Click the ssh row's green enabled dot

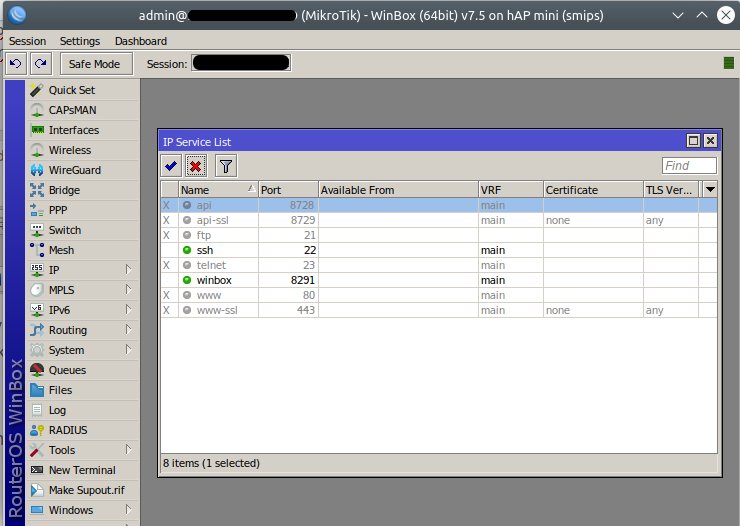click(187, 250)
